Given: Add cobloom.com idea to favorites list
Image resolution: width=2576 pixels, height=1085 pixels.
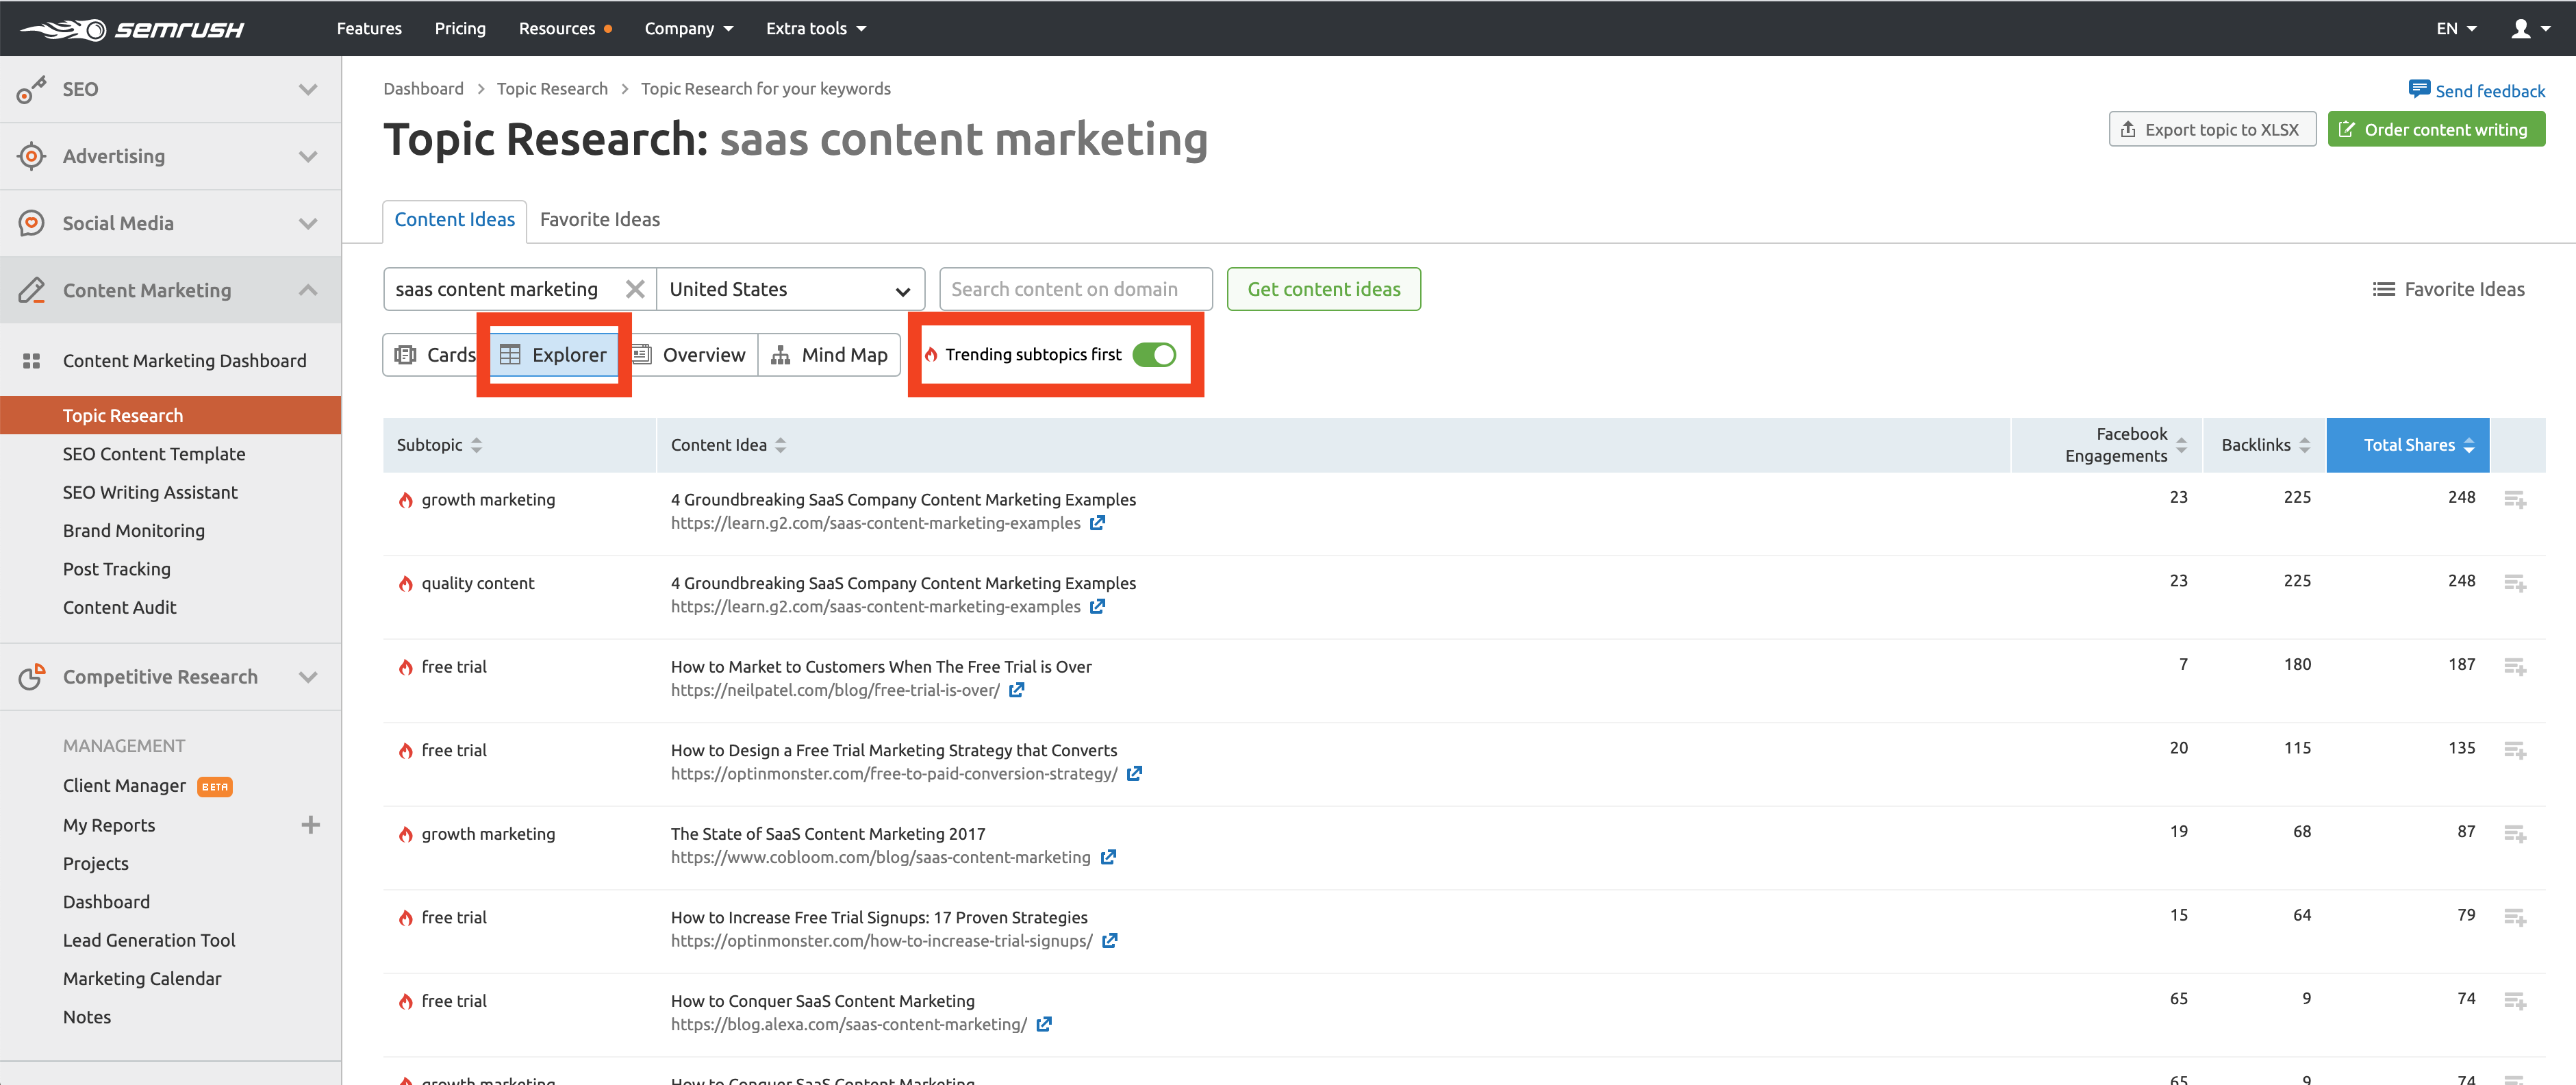Looking at the screenshot, I should tap(2514, 833).
